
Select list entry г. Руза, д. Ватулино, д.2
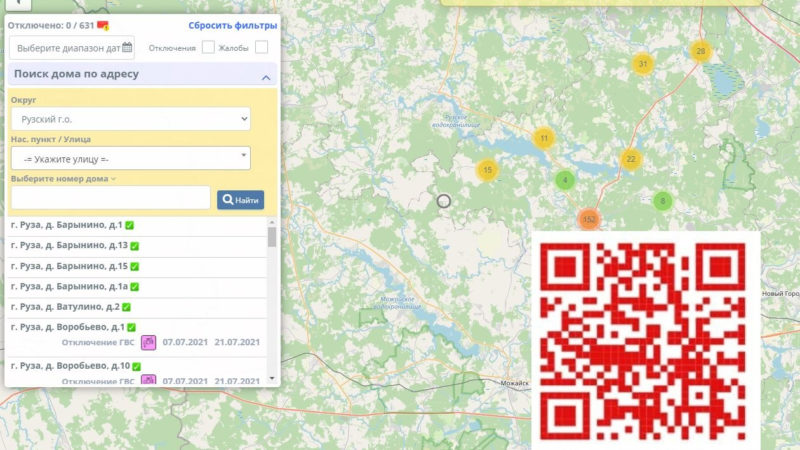click(66, 307)
